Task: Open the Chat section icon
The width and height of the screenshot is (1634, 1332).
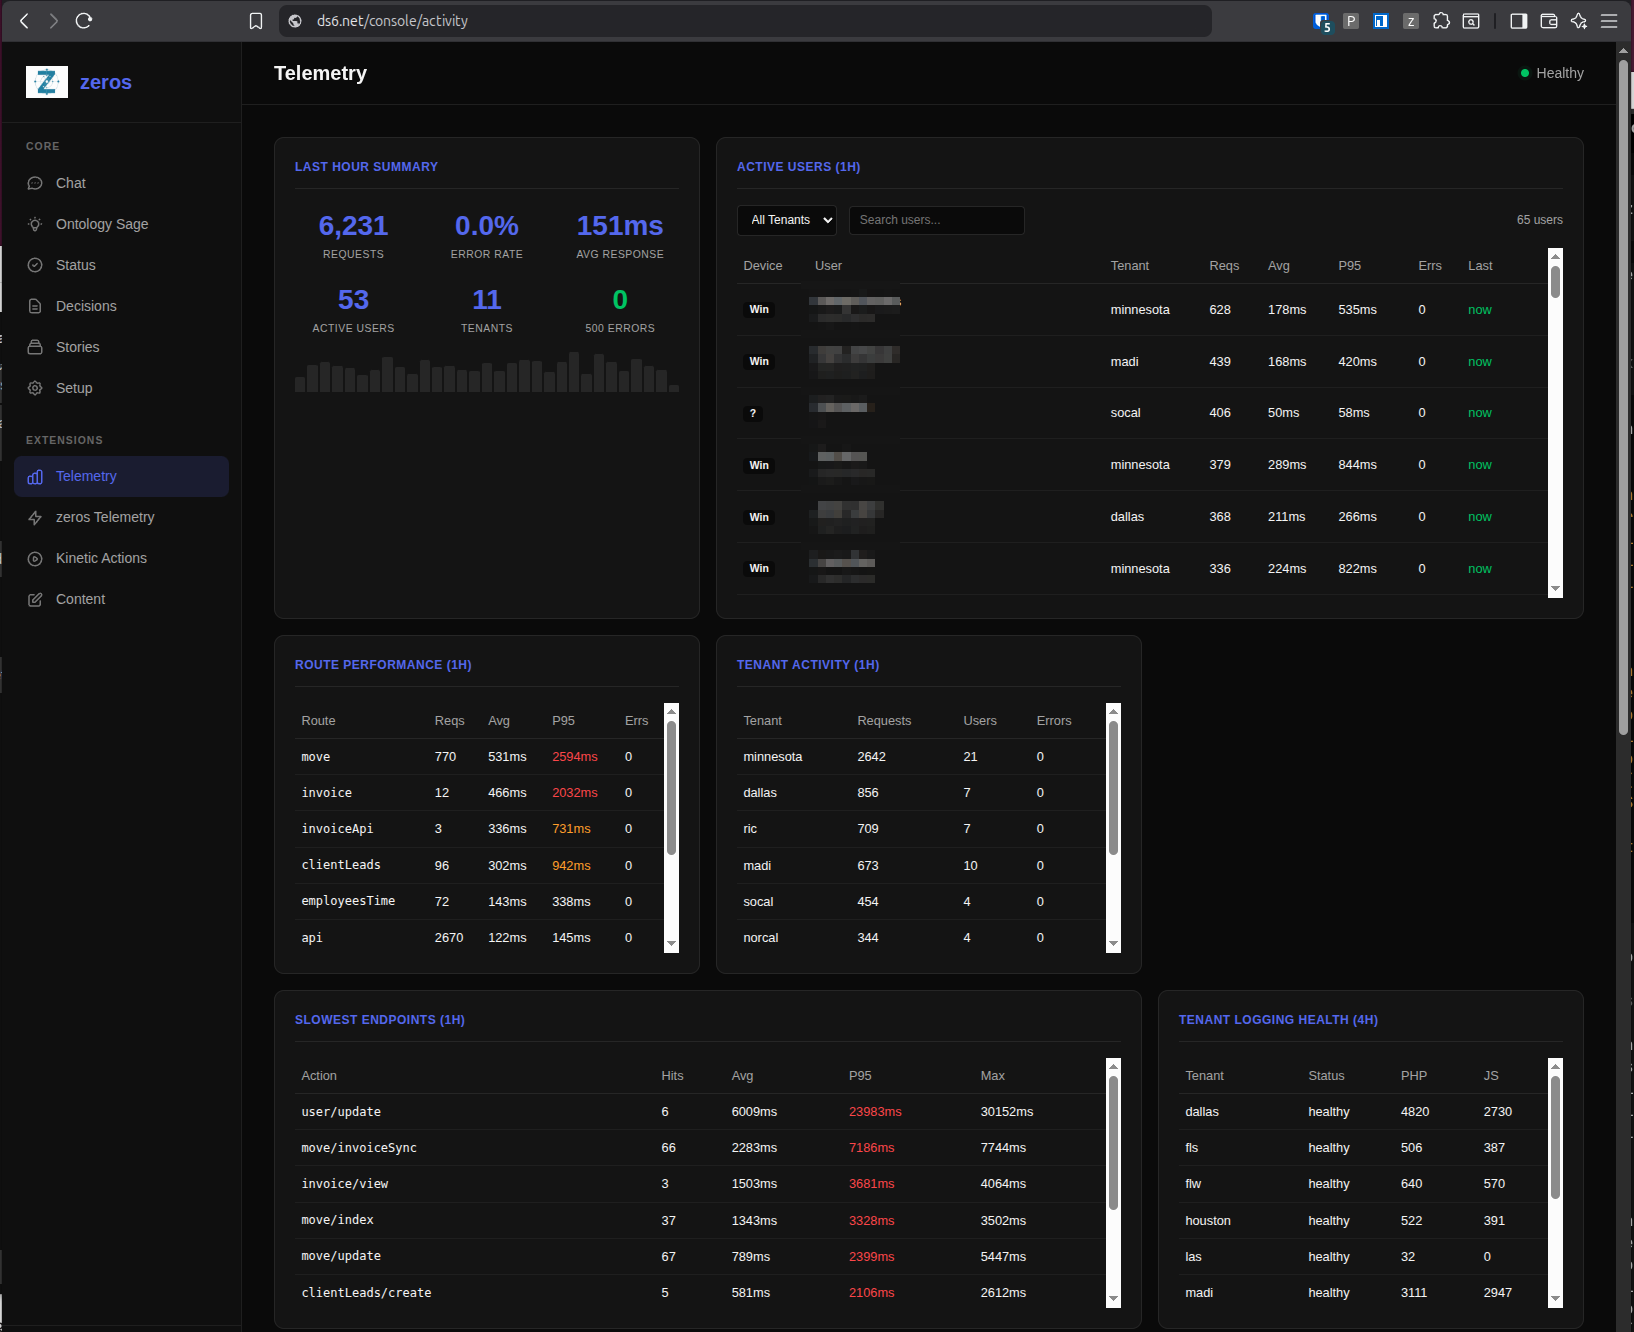Action: coord(35,183)
